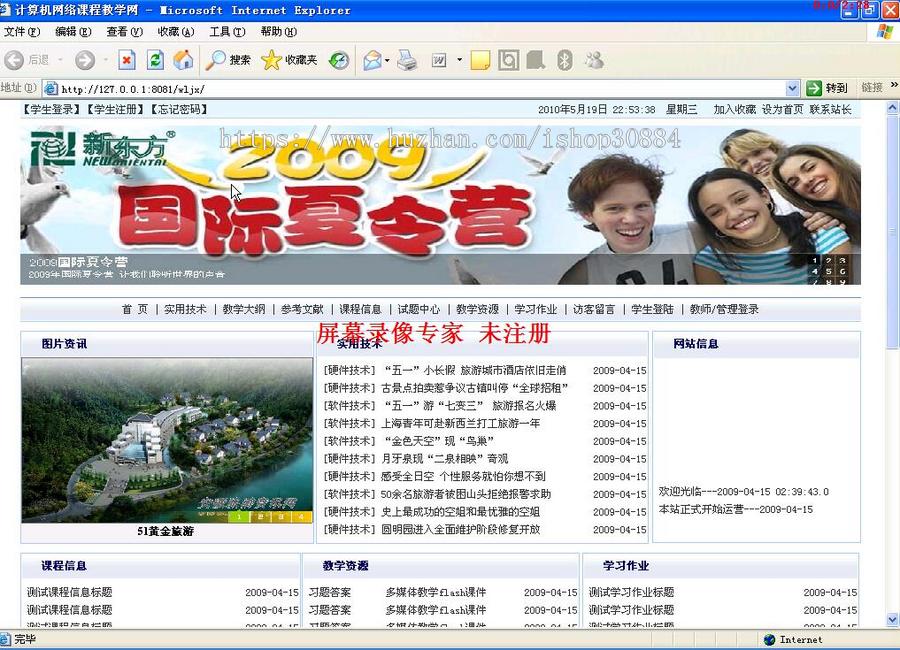Open article 月牙泉现“二泉相映”奇观
900x650 pixels.
445,459
